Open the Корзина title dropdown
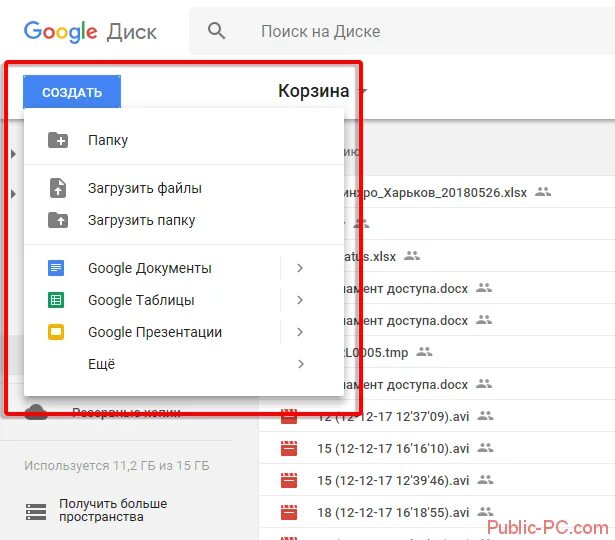The width and height of the screenshot is (615, 540). (x=364, y=91)
